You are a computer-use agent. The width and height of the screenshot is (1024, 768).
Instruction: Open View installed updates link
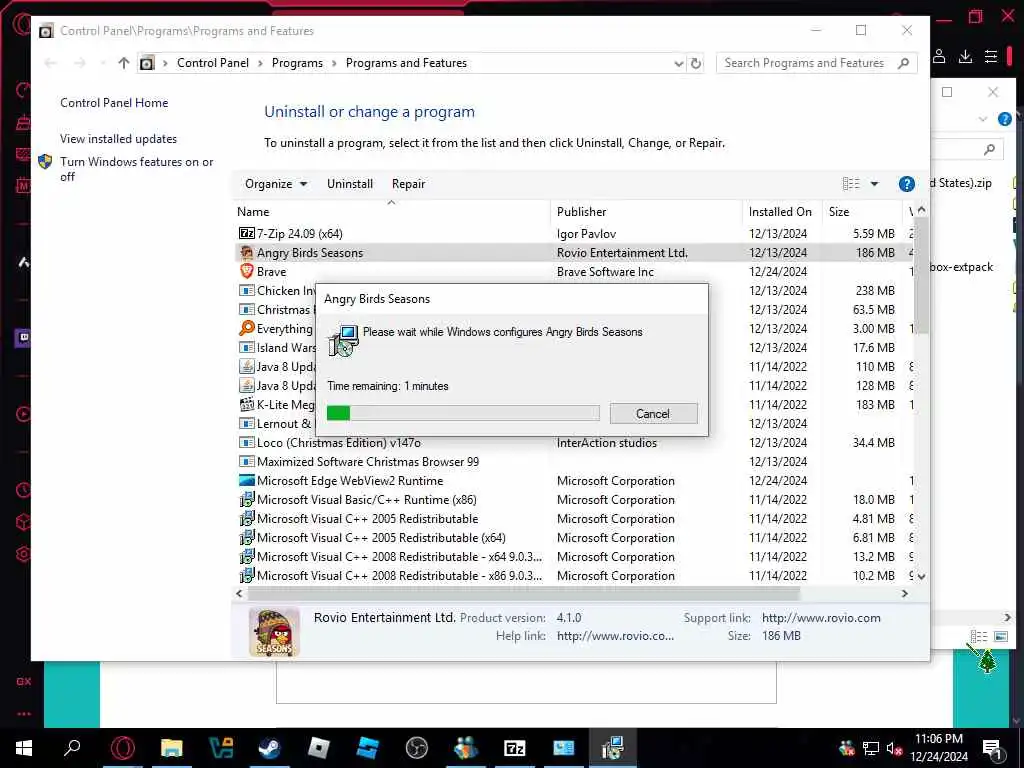(x=118, y=138)
